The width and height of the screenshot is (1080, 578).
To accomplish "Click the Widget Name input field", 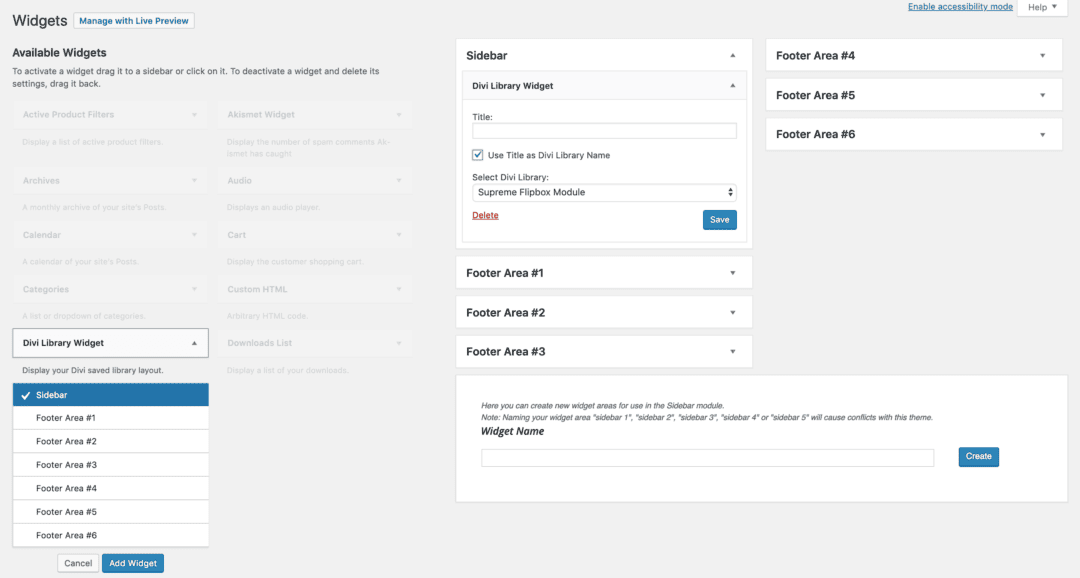I will click(x=707, y=457).
